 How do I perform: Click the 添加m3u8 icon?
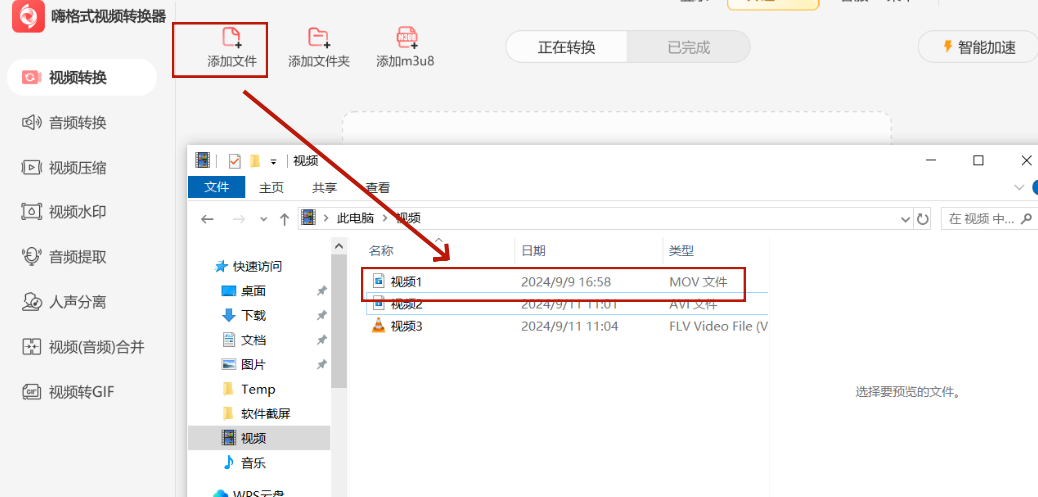407,38
